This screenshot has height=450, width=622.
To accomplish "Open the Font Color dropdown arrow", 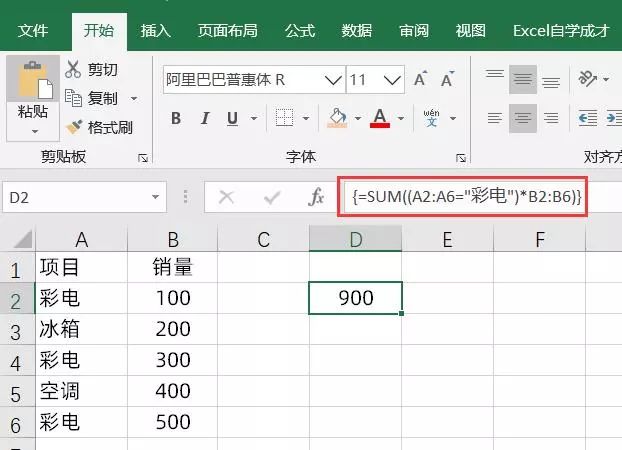I will (401, 118).
